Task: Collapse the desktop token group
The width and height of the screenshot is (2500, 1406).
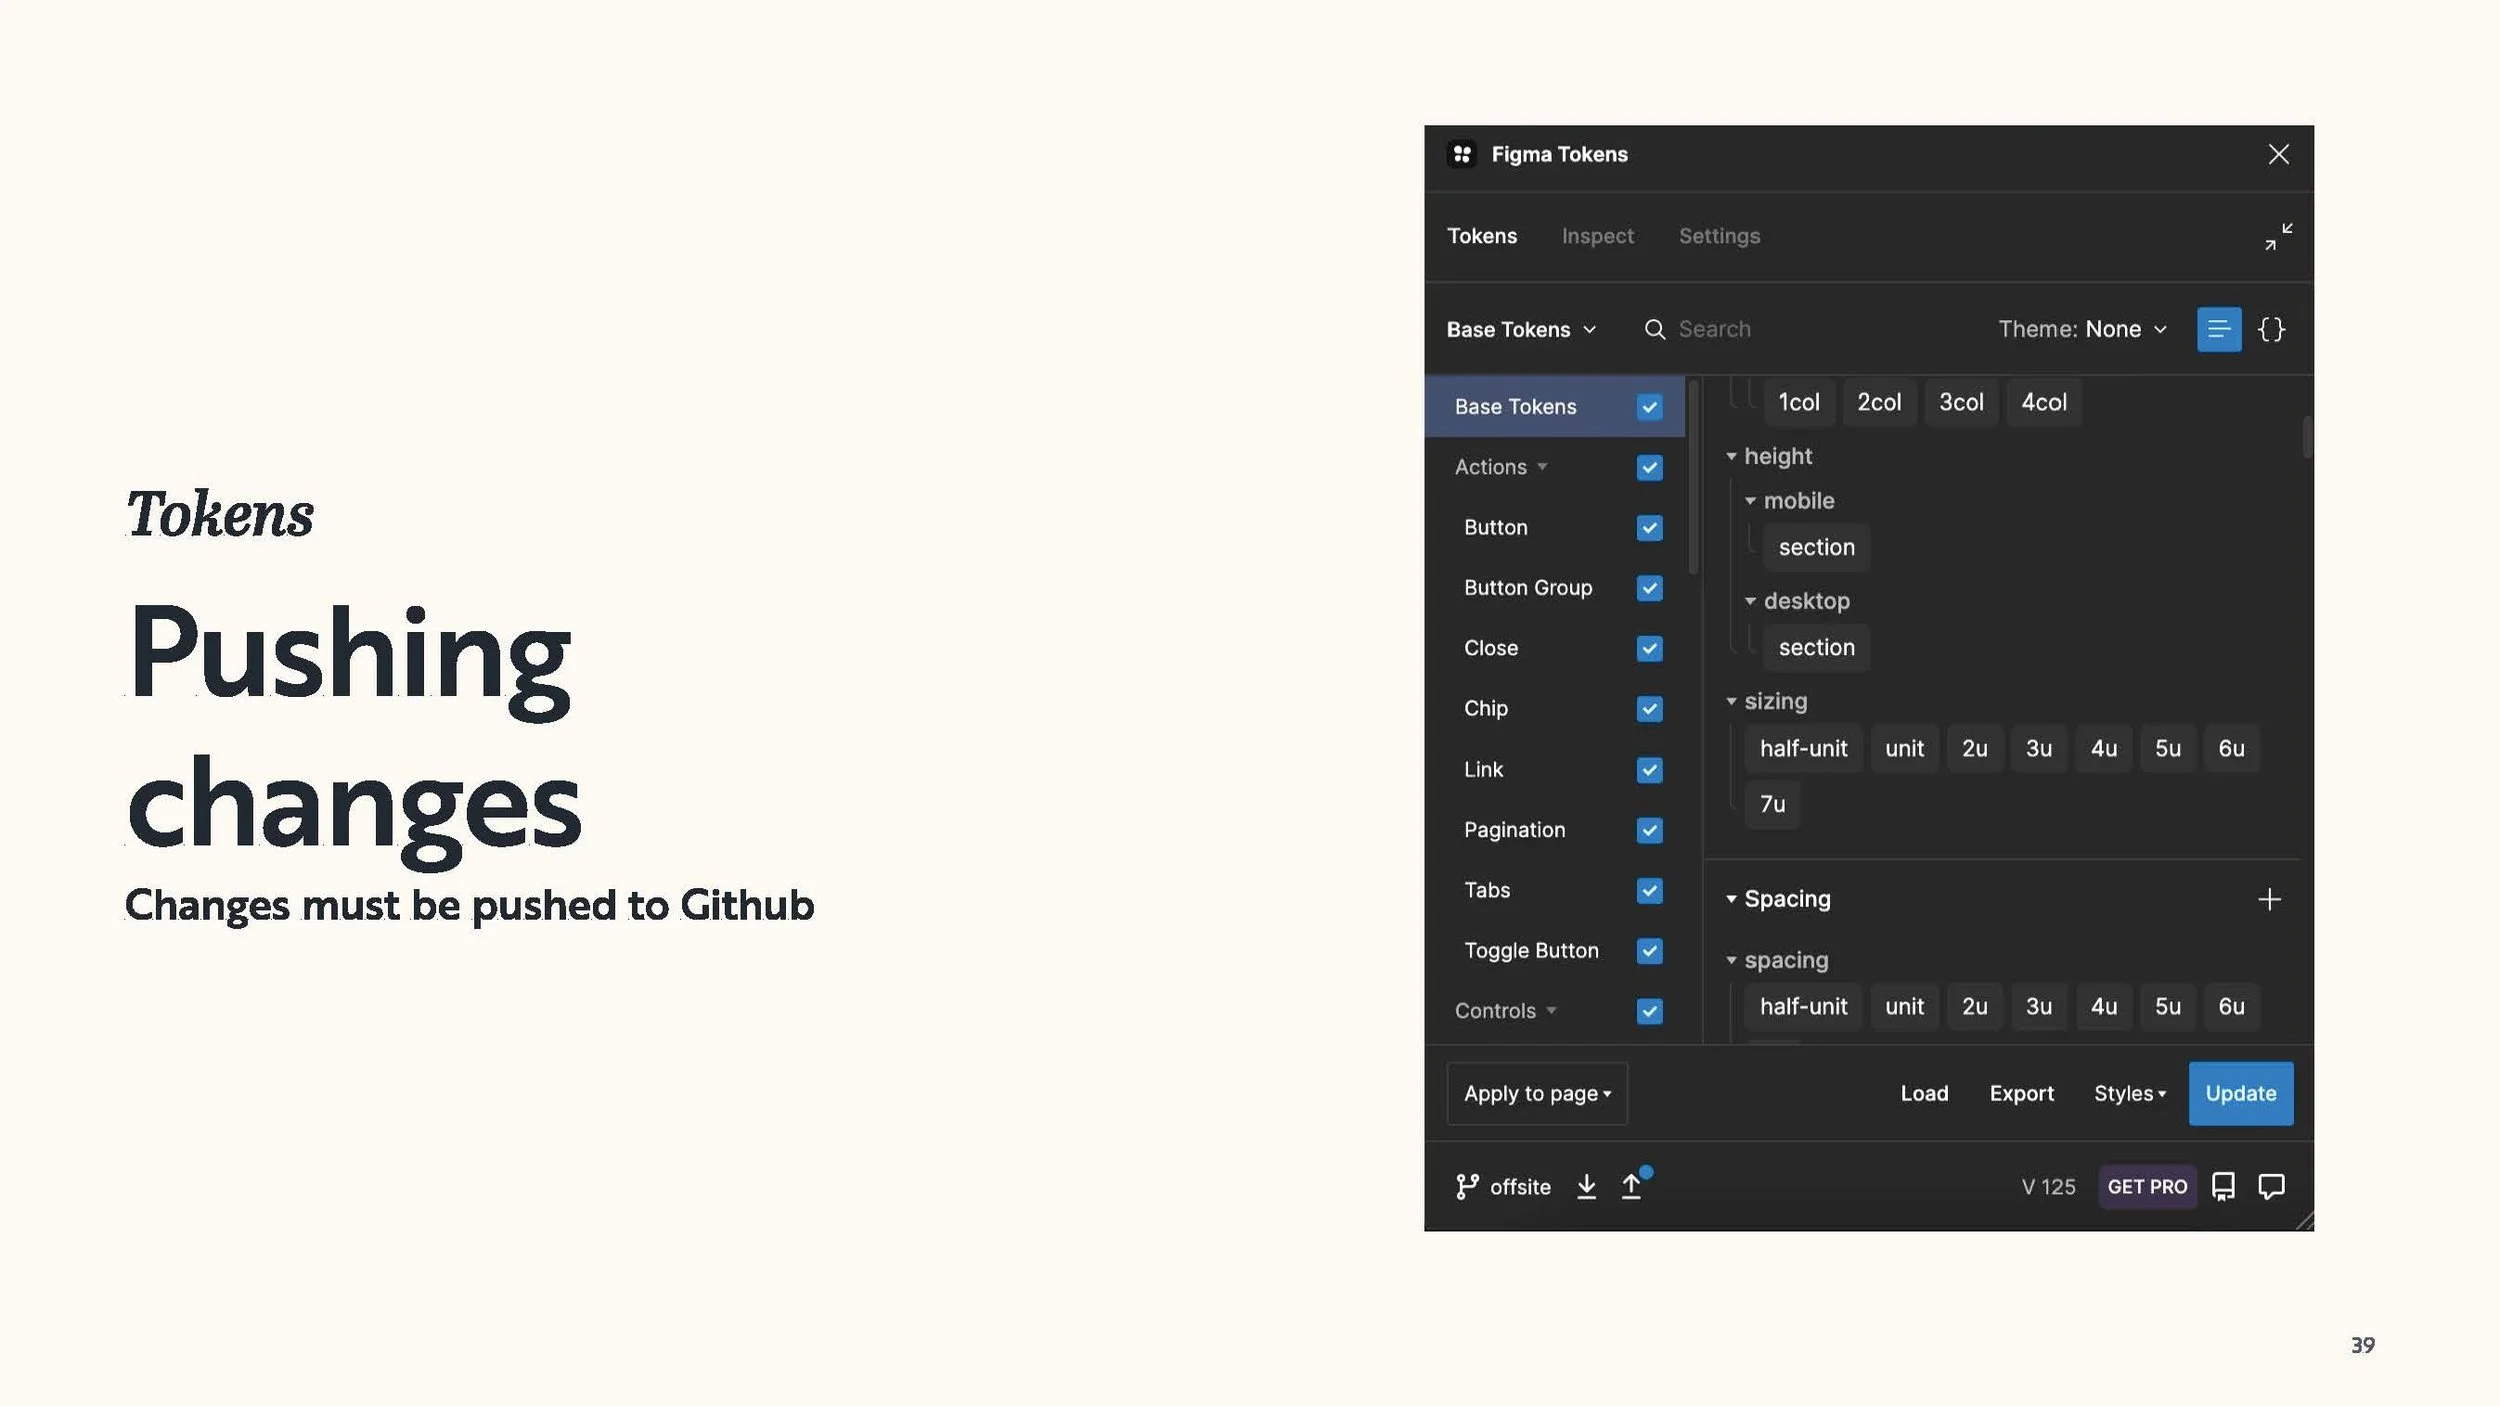Action: 1750,601
